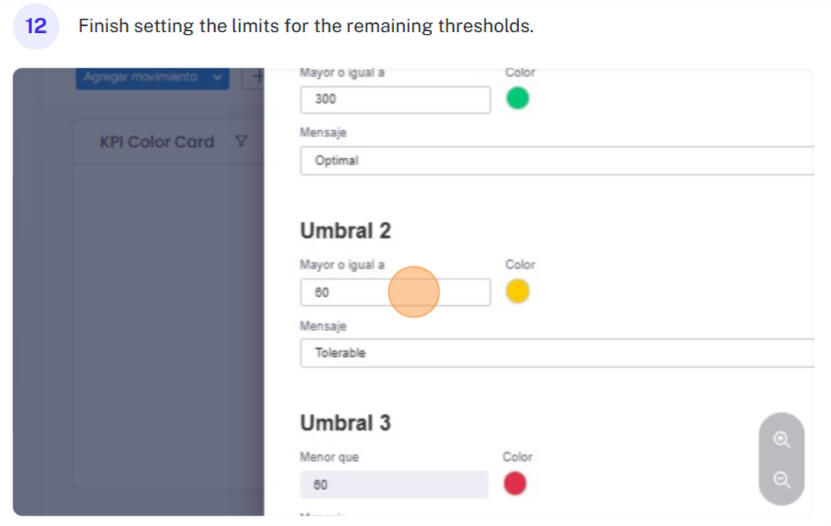Click the zoom out magnifier icon
The image size is (831, 526).
tap(782, 480)
